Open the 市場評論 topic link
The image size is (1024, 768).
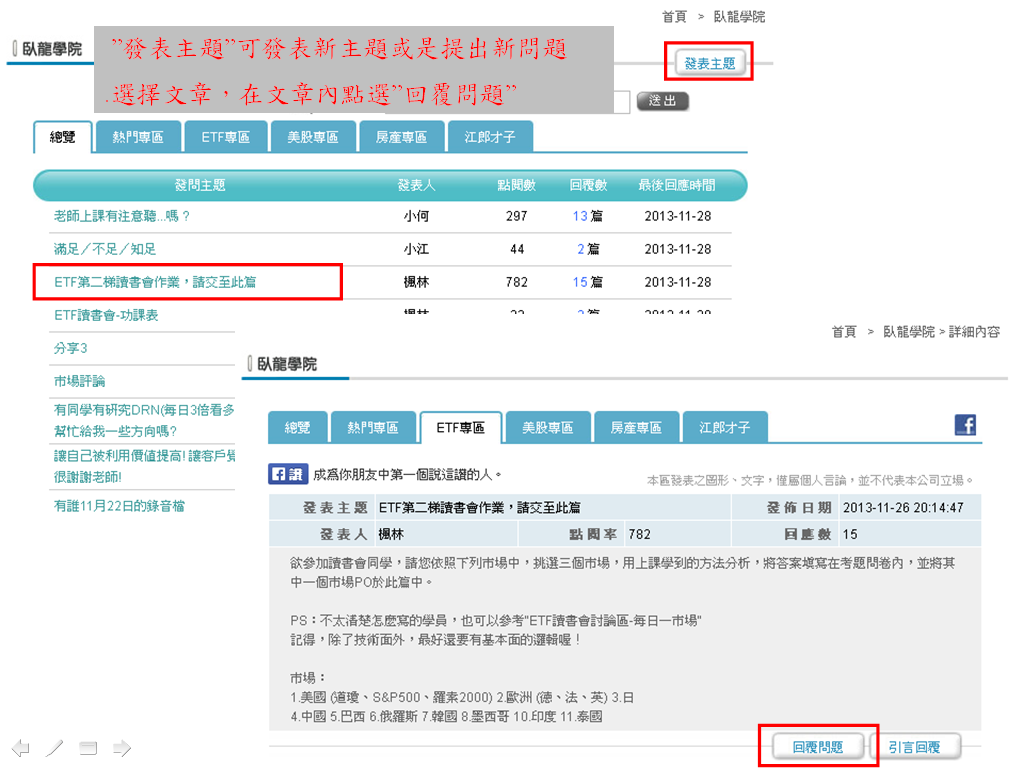point(80,381)
